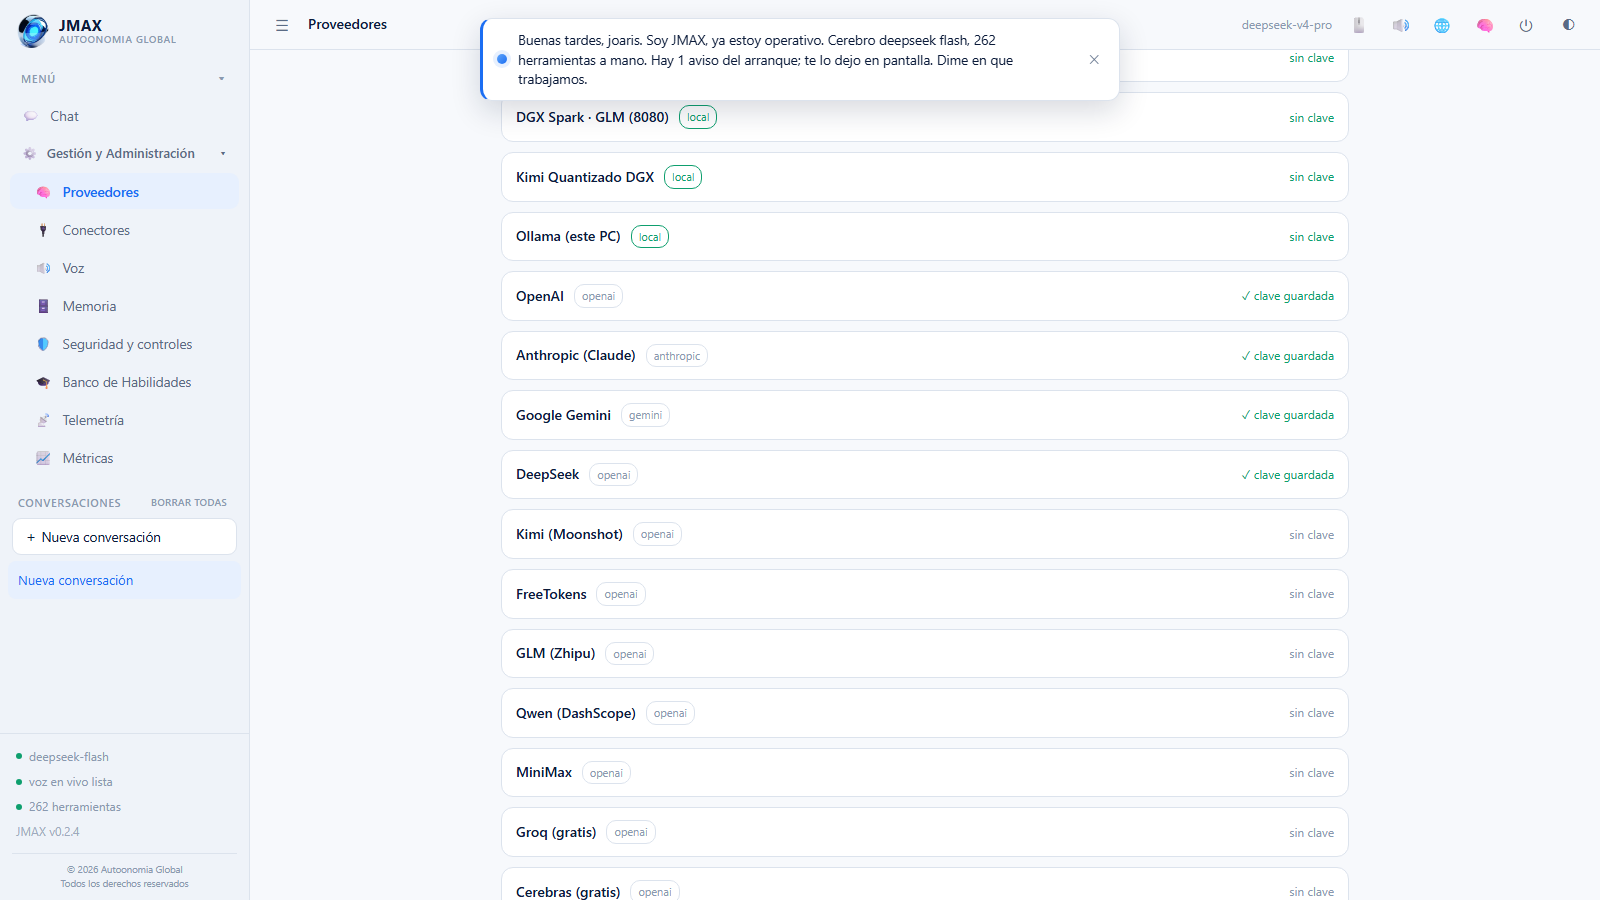
Task: Open DGX Spark · GLM (8080) row
Action: click(924, 117)
